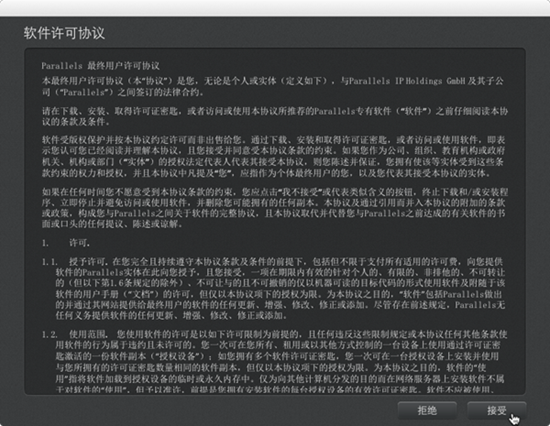Image resolution: width=550 pixels, height=426 pixels.
Task: Click the paragraph starting '如果在任何时间'
Action: coord(275,208)
